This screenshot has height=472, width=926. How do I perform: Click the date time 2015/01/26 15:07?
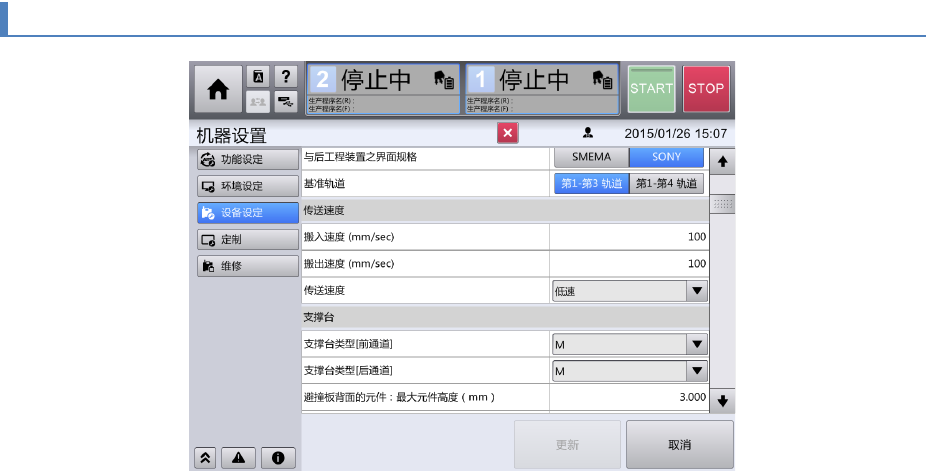coord(676,134)
